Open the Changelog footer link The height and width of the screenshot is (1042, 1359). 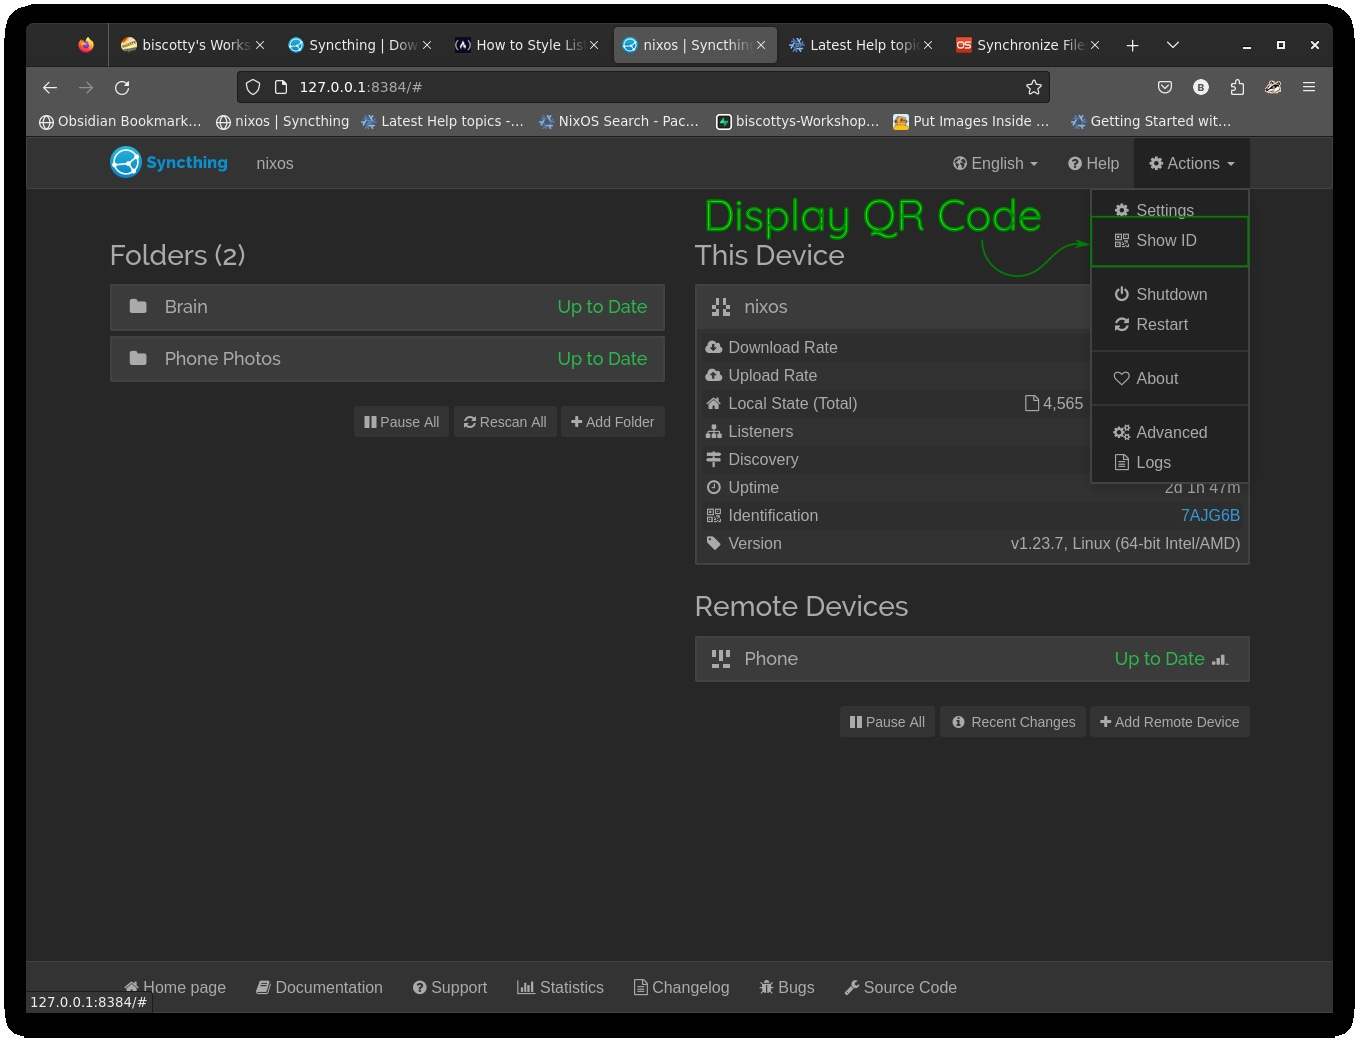[x=682, y=987]
